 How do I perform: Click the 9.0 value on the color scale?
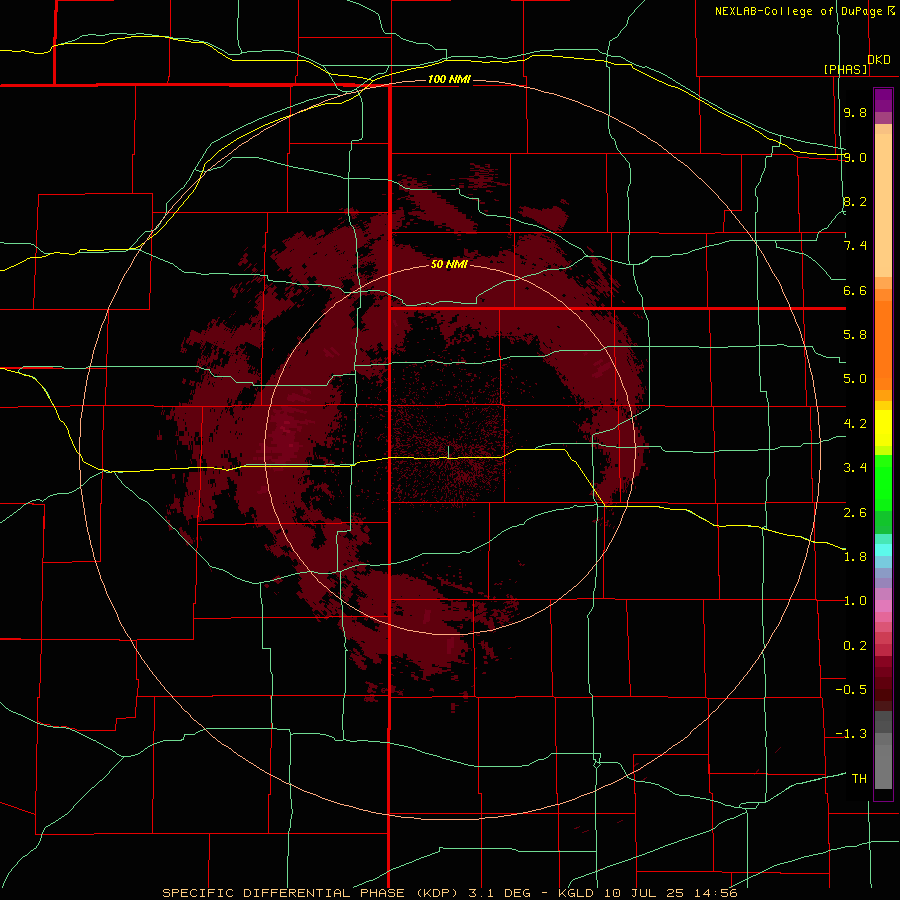(855, 157)
